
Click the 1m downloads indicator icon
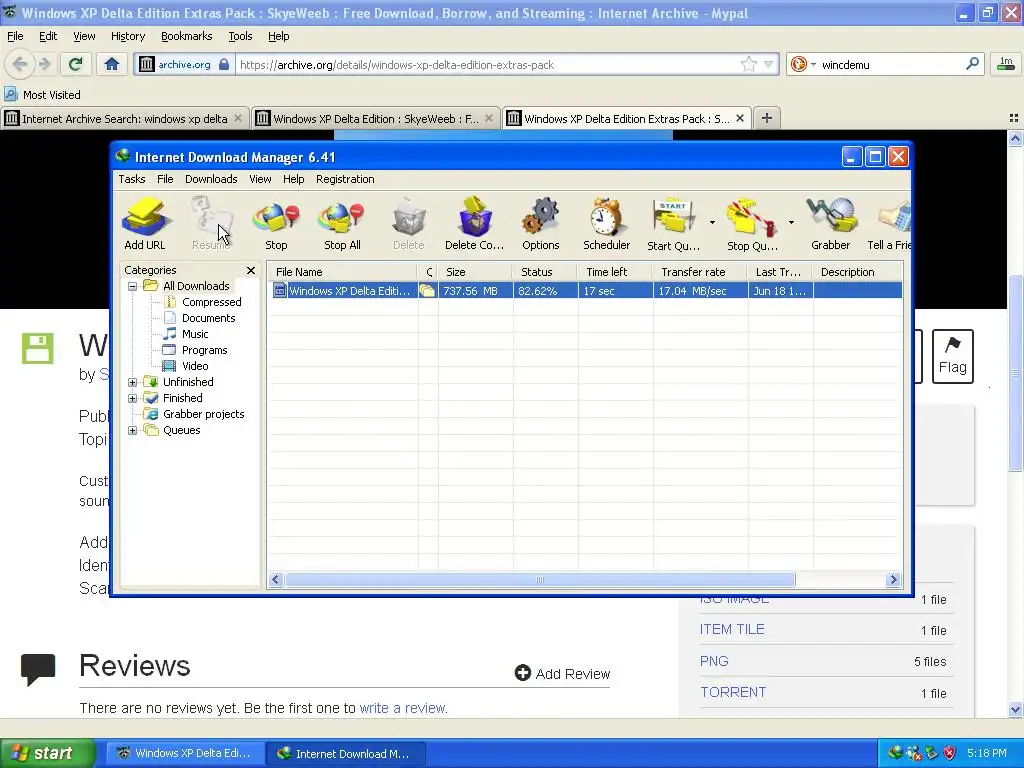(1006, 64)
